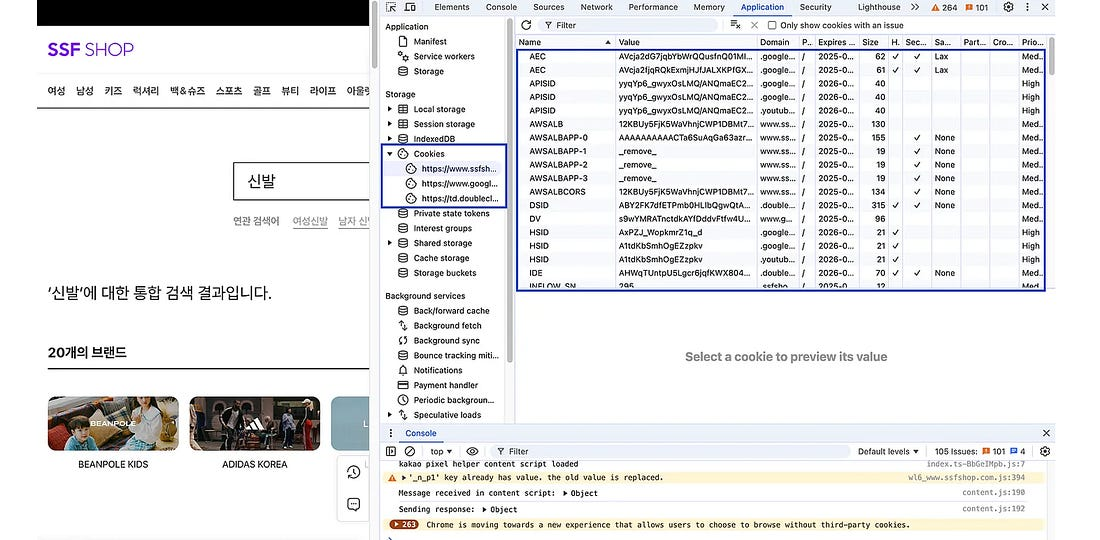Toggle live expression eye icon

coord(472,452)
